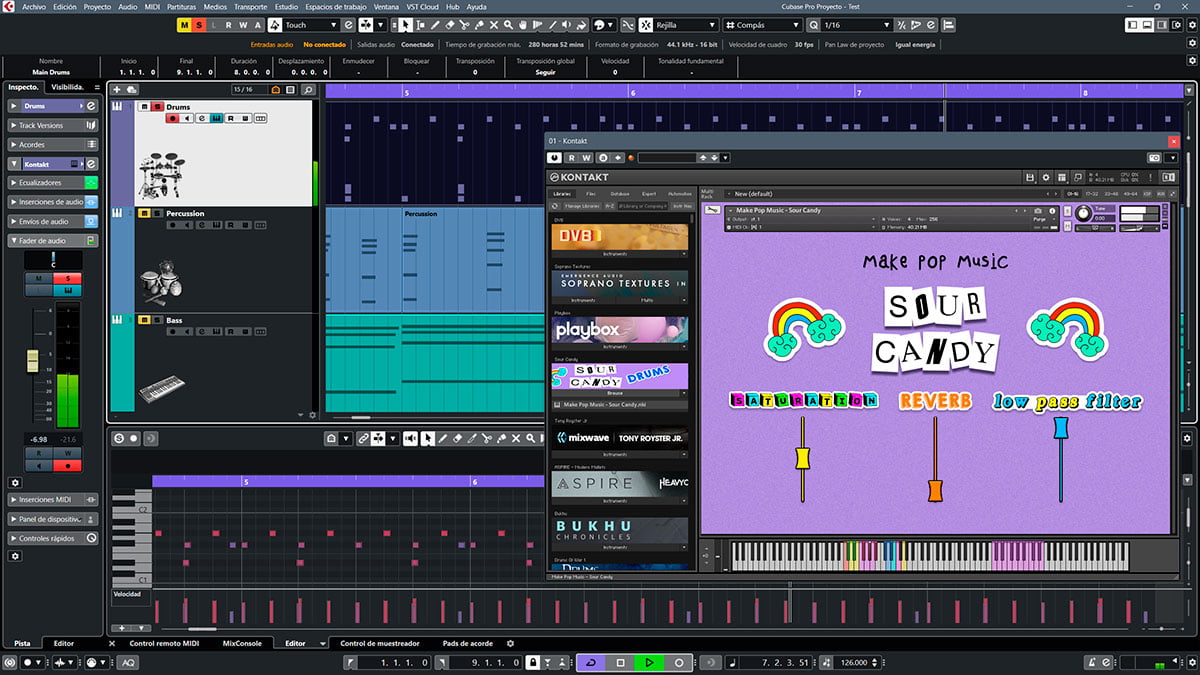Open the VST Cloud menu
Viewport: 1200px width, 675px height.
420,6
